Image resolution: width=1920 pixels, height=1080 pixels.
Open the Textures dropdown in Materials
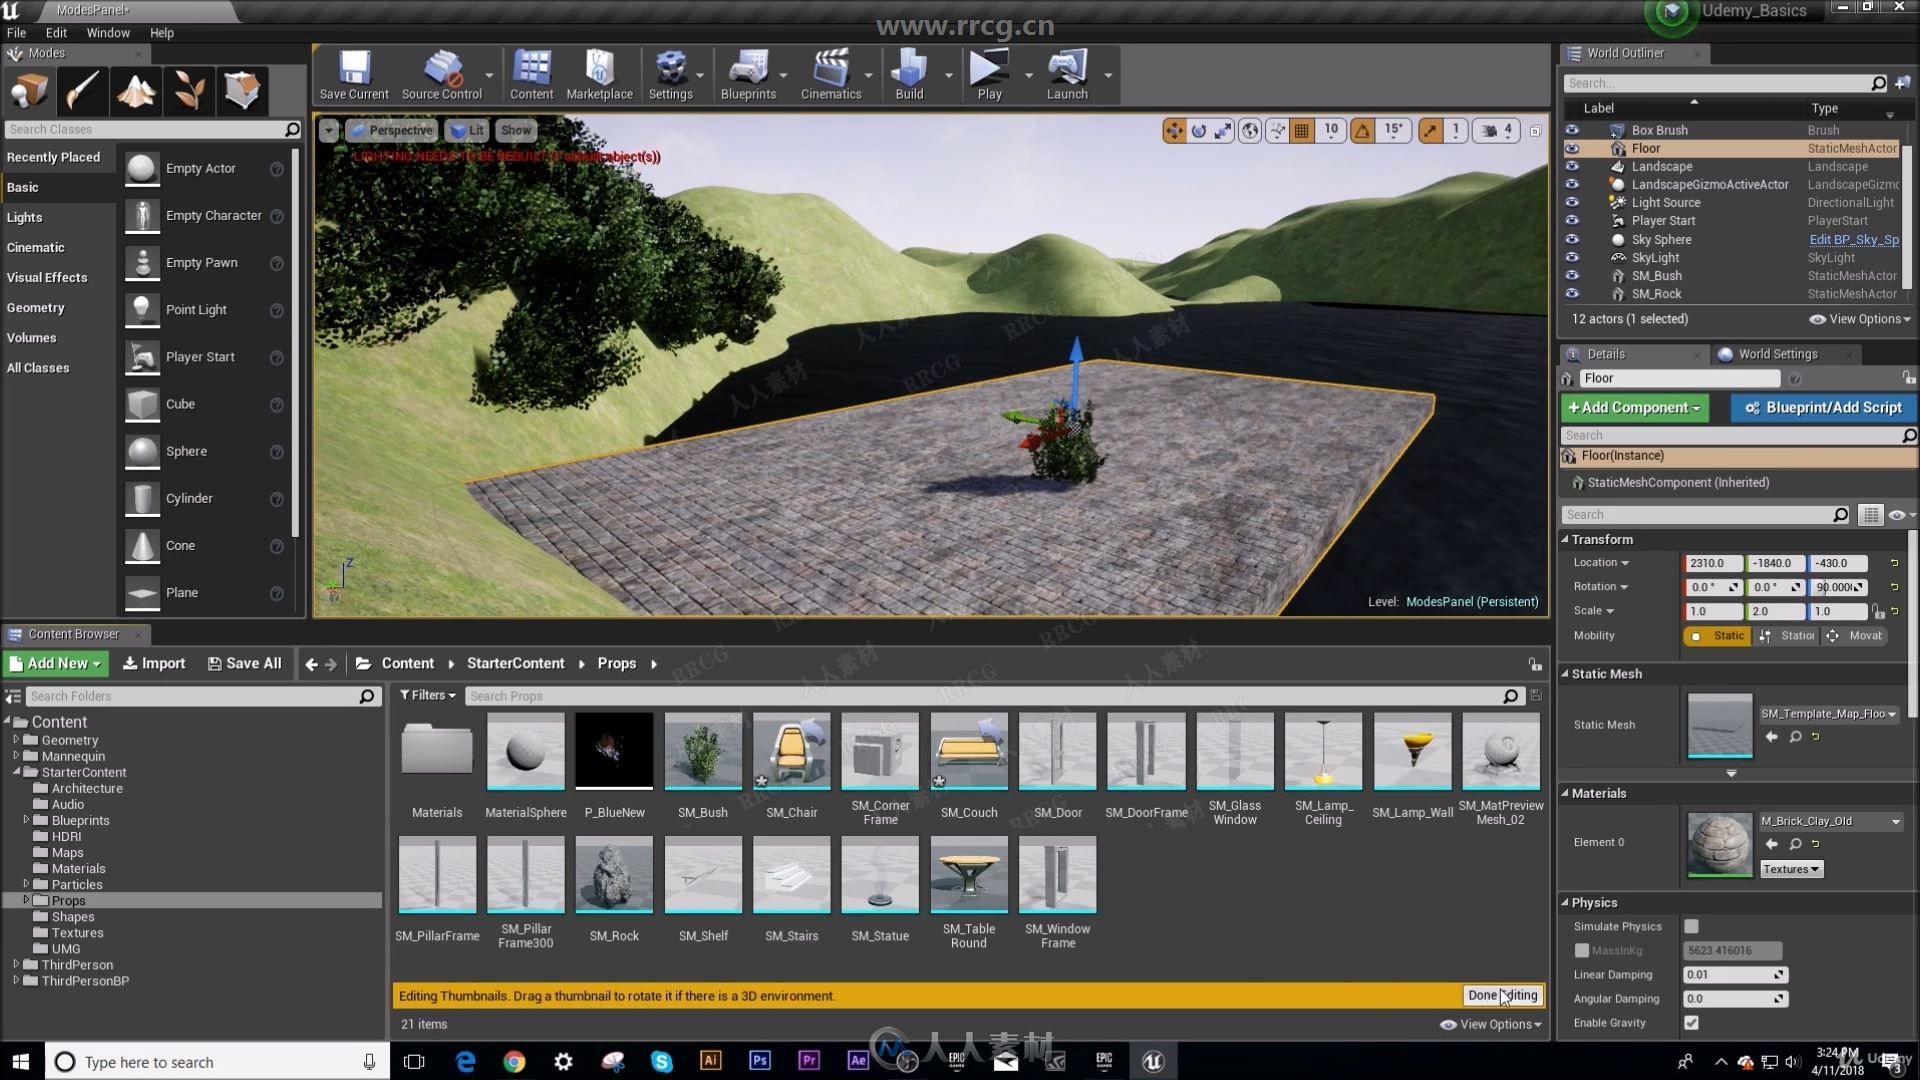tap(1789, 868)
